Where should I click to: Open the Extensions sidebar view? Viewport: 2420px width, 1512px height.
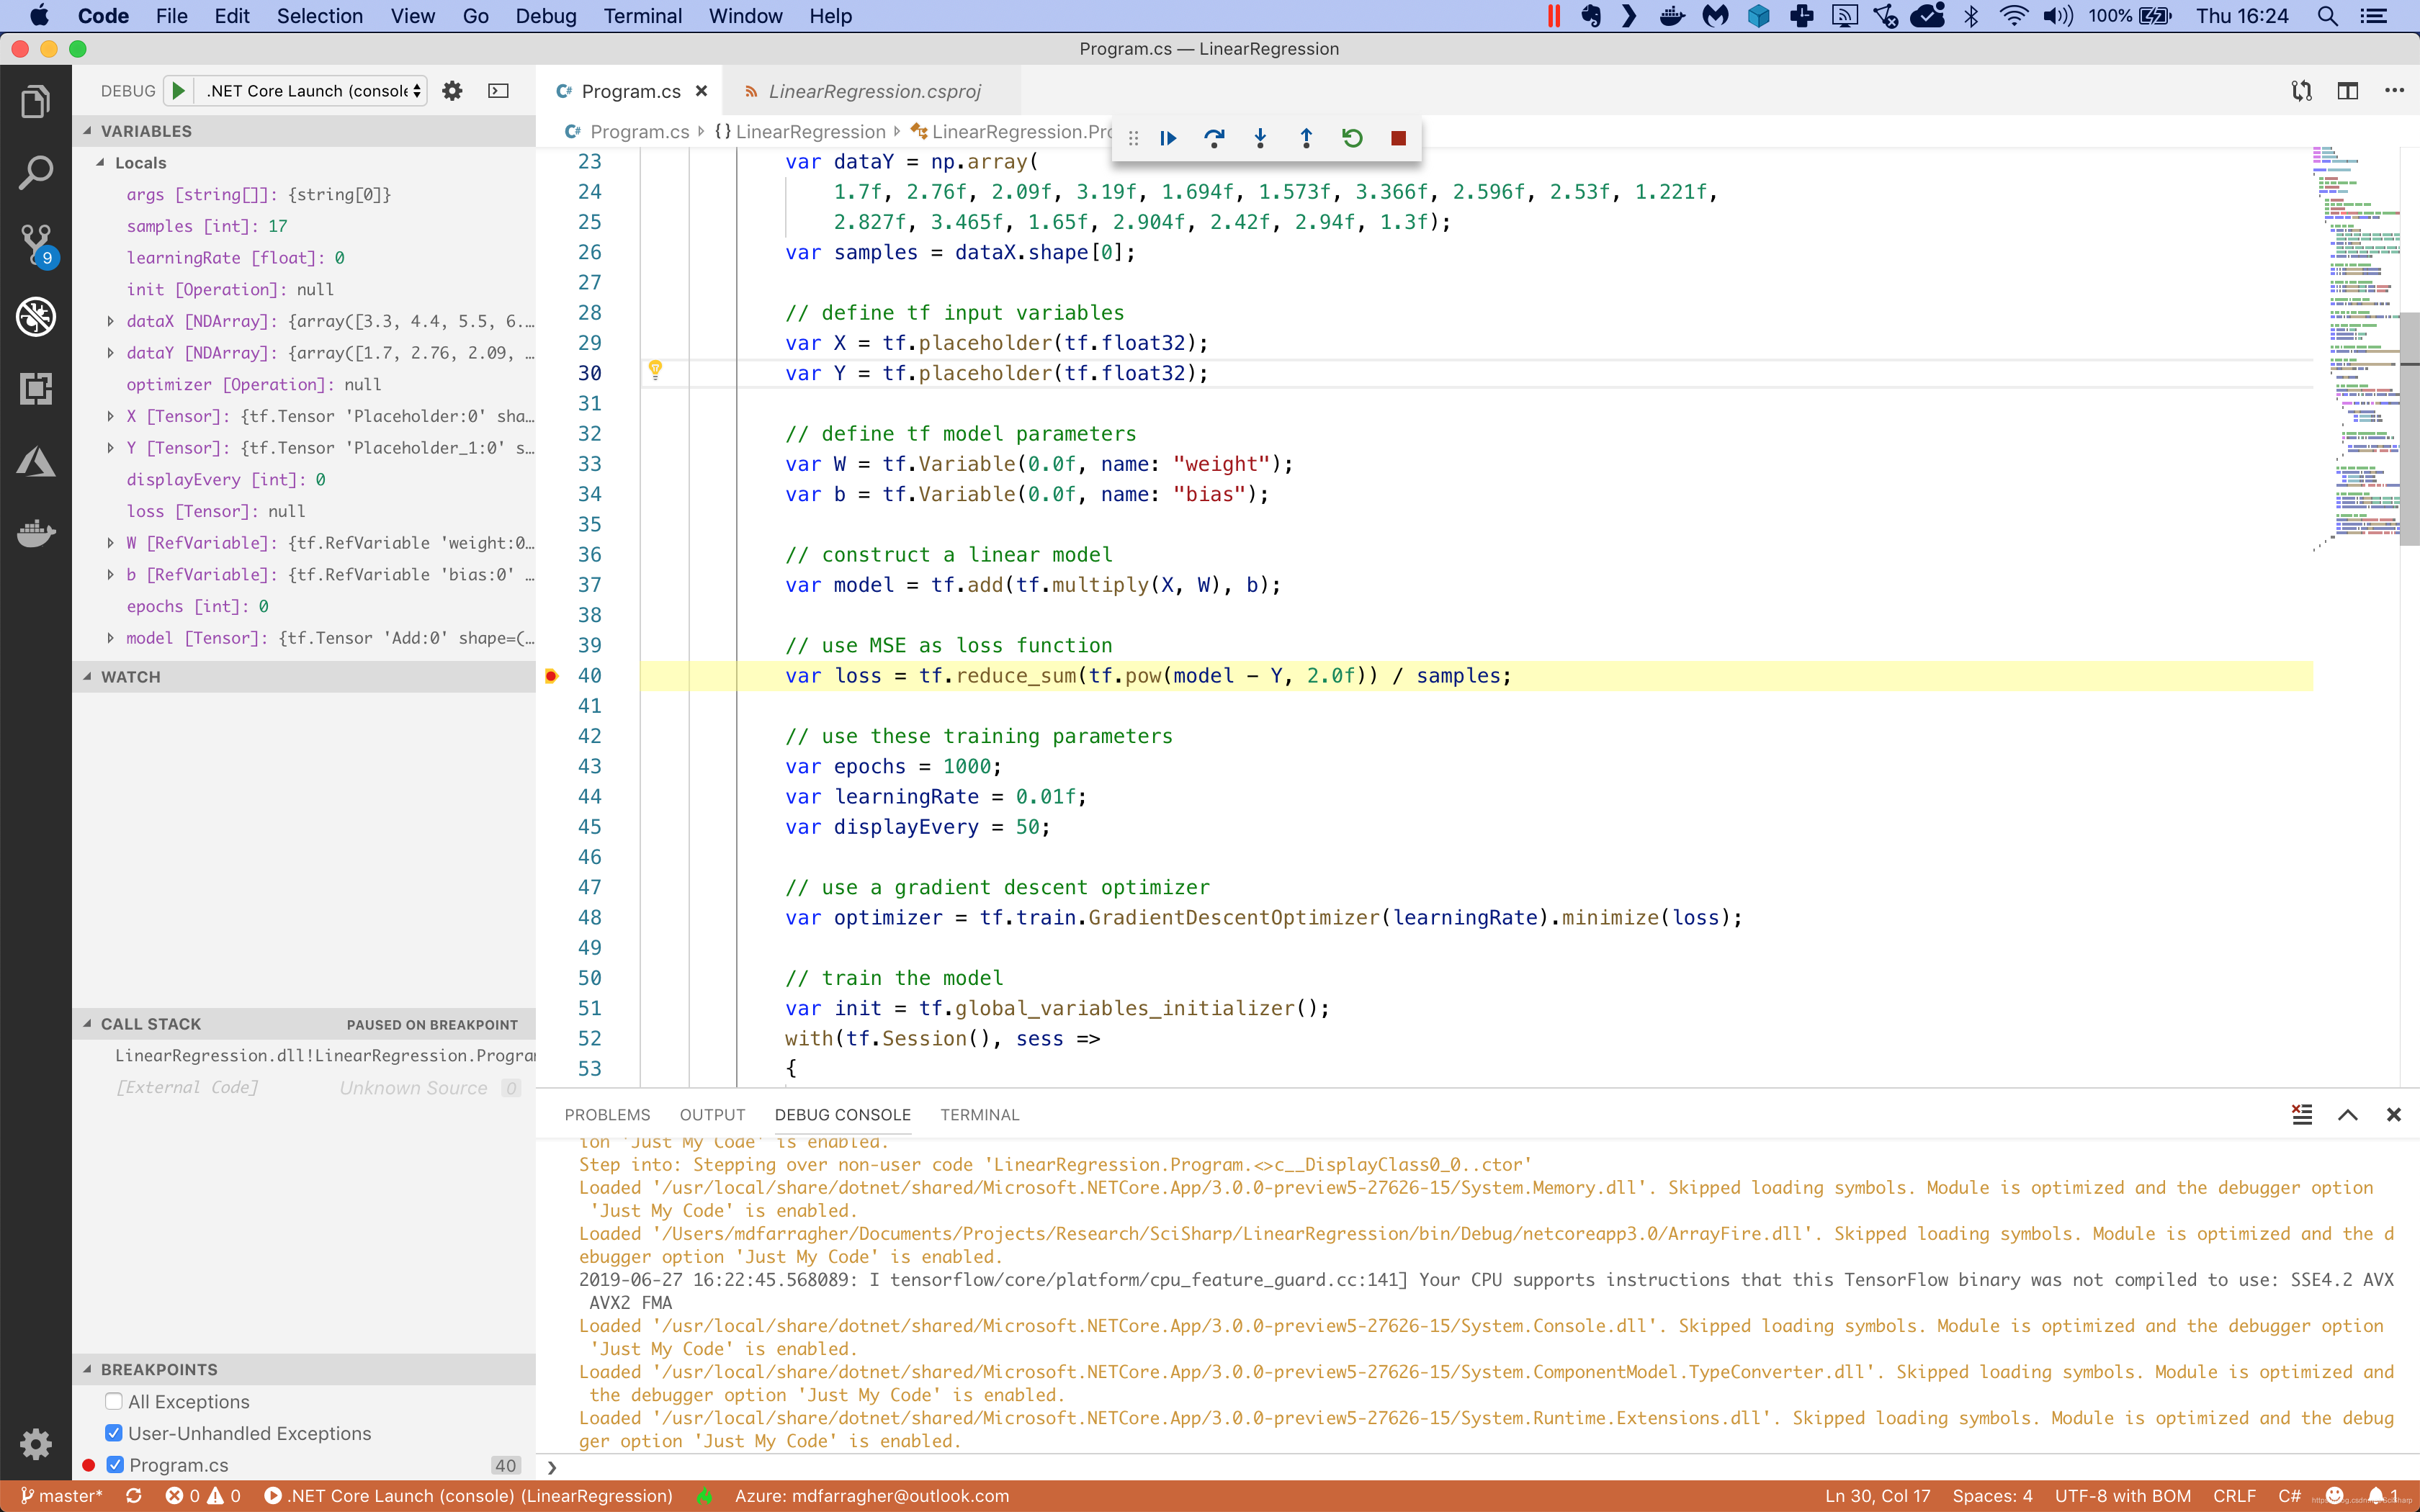pyautogui.click(x=36, y=388)
